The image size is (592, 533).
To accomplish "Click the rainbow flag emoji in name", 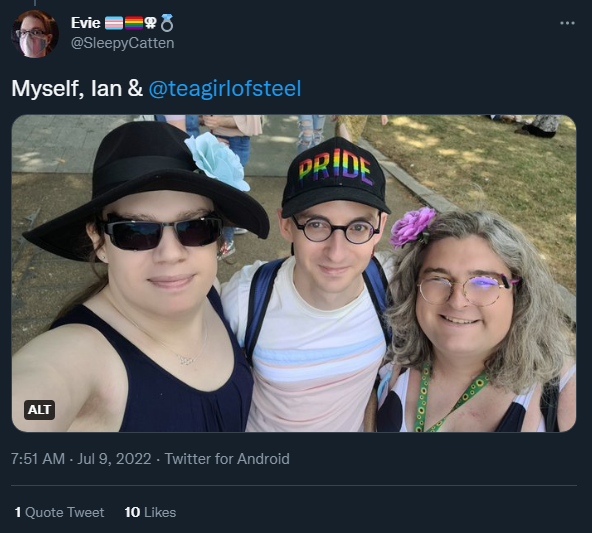I will pos(134,23).
